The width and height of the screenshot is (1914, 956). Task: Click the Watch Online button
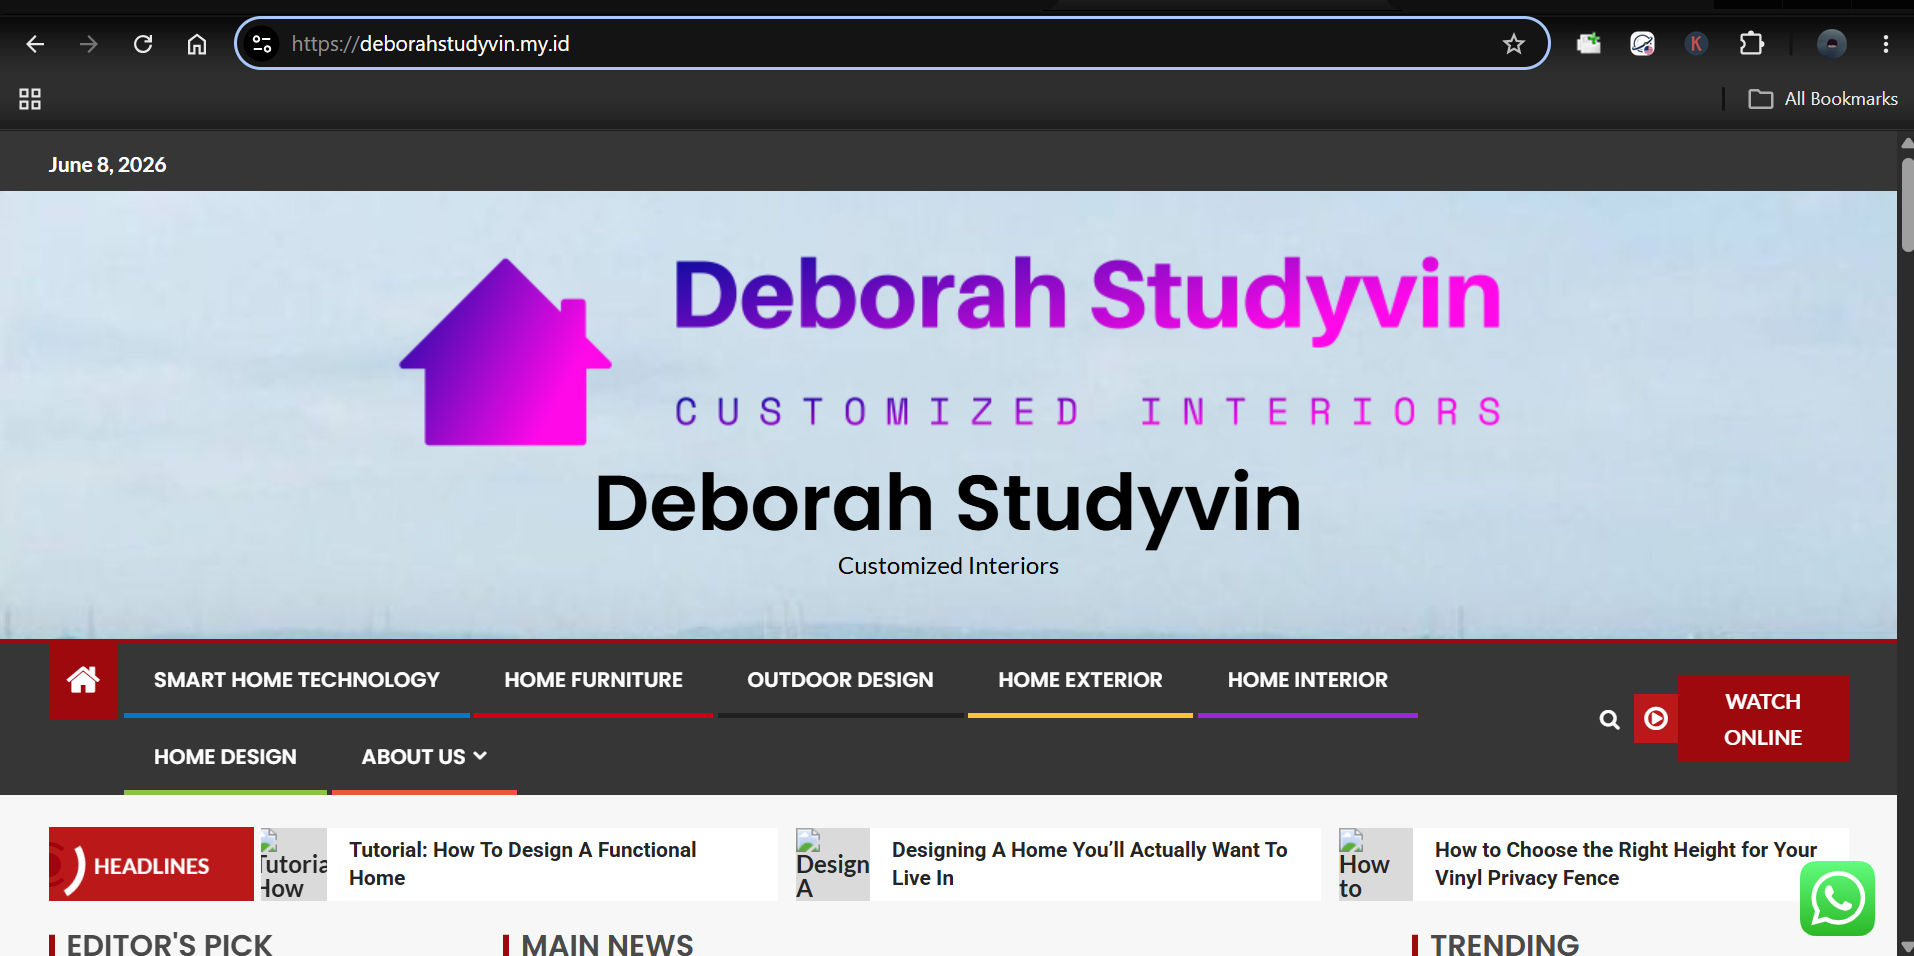[x=1763, y=719]
